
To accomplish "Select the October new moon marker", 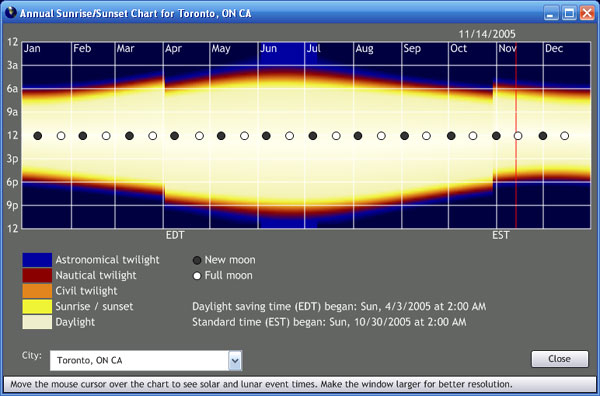I will tap(451, 136).
